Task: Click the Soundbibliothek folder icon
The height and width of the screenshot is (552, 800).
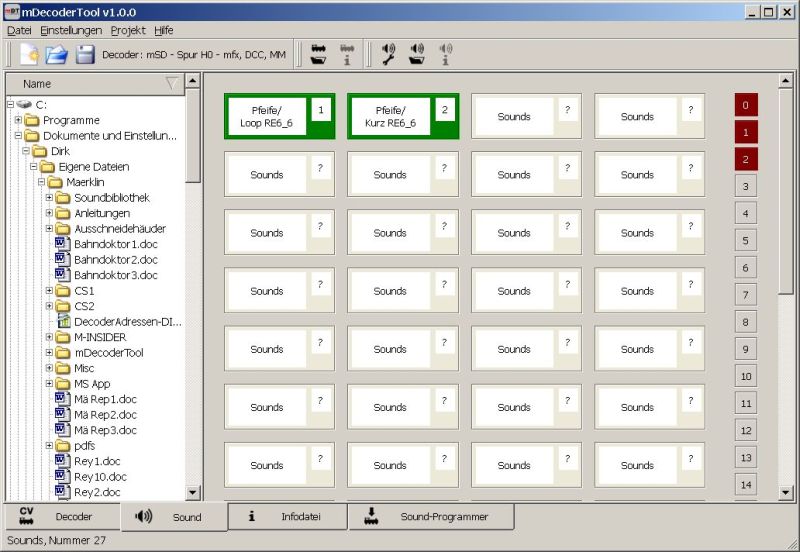Action: (x=63, y=197)
